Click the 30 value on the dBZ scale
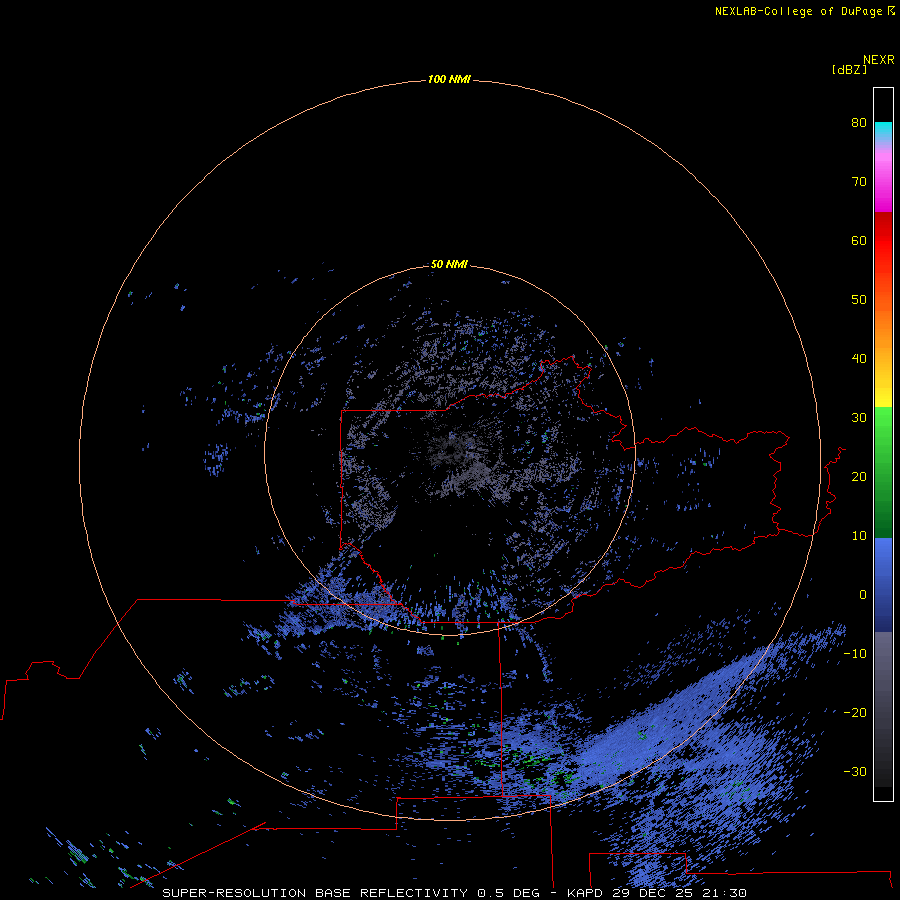Image resolution: width=900 pixels, height=900 pixels. click(859, 418)
